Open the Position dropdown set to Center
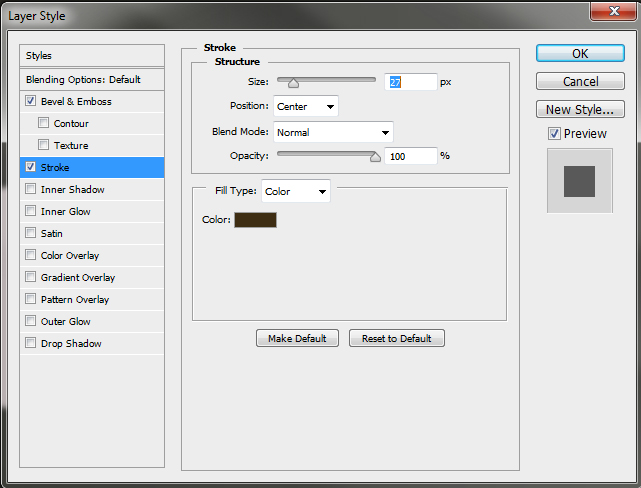Screen dimensions: 641x488 [x=306, y=106]
